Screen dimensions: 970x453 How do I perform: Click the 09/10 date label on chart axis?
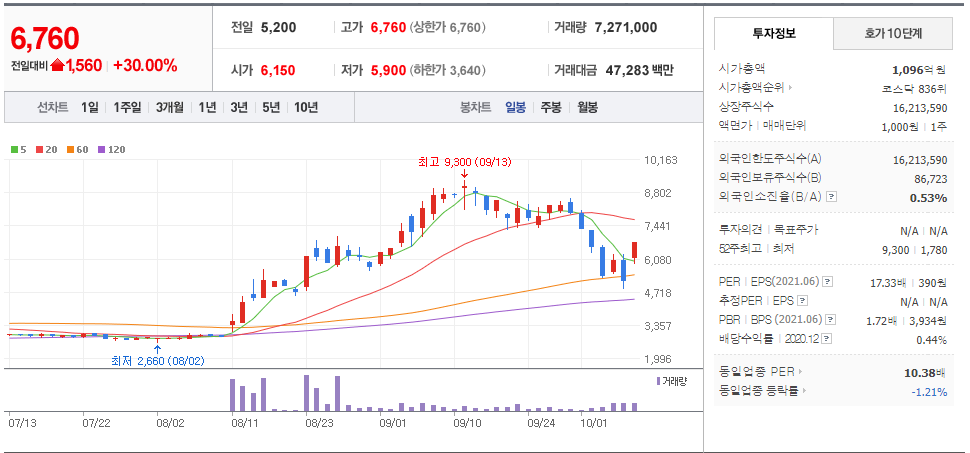tap(468, 423)
